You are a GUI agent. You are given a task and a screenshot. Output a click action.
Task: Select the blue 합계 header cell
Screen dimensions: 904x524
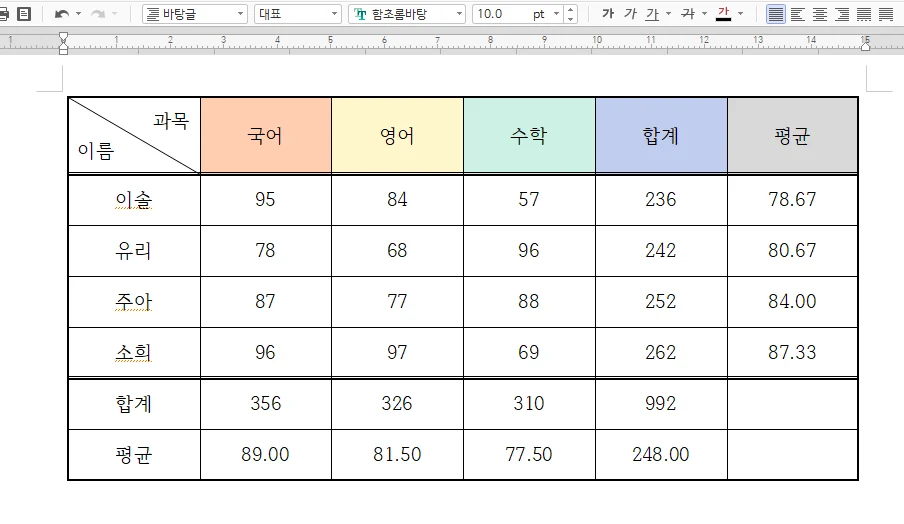(661, 135)
